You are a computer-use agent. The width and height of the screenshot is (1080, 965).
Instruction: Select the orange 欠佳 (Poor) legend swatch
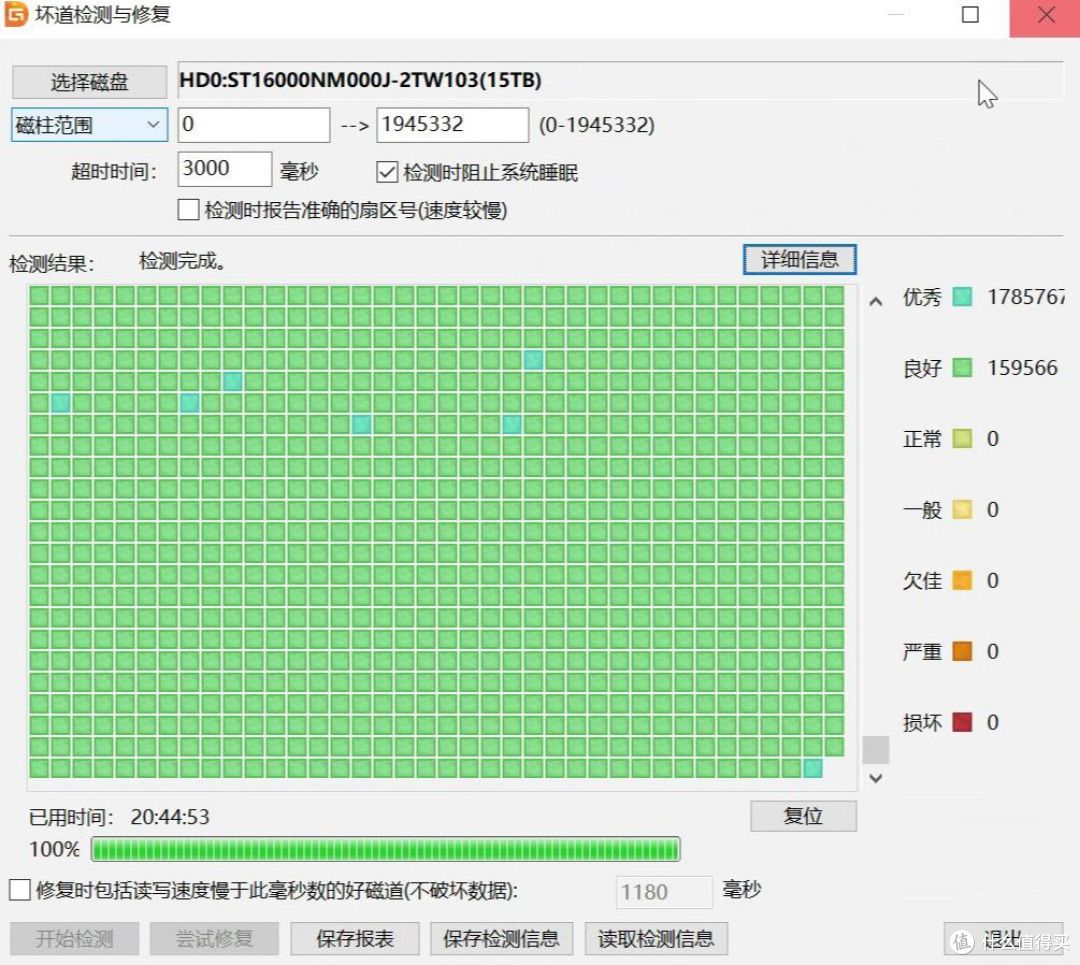click(x=961, y=580)
